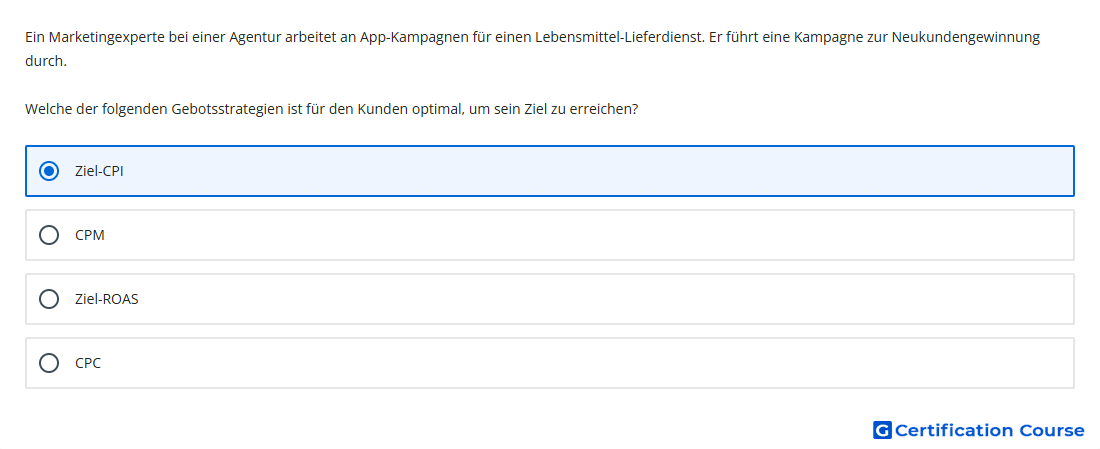The height and width of the screenshot is (449, 1100).
Task: Click the intro paragraph about the Marketingexperte
Action: (532, 49)
